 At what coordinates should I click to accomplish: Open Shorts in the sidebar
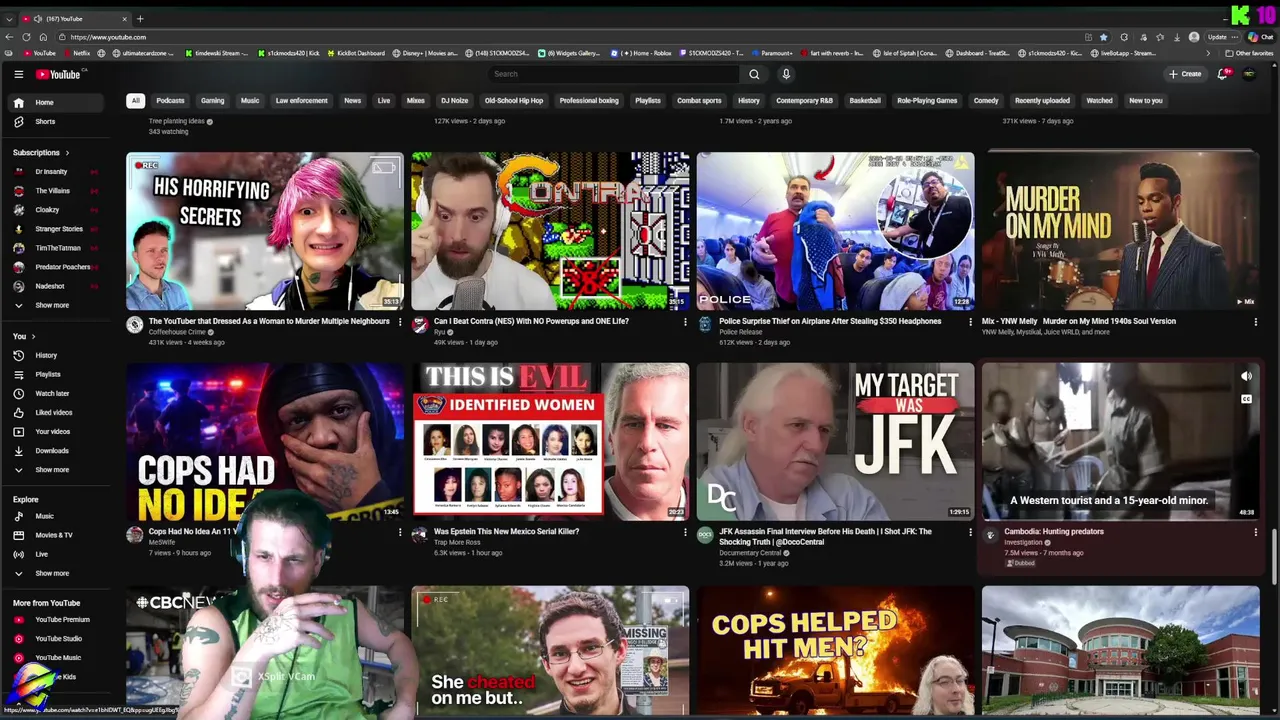[x=58, y=121]
